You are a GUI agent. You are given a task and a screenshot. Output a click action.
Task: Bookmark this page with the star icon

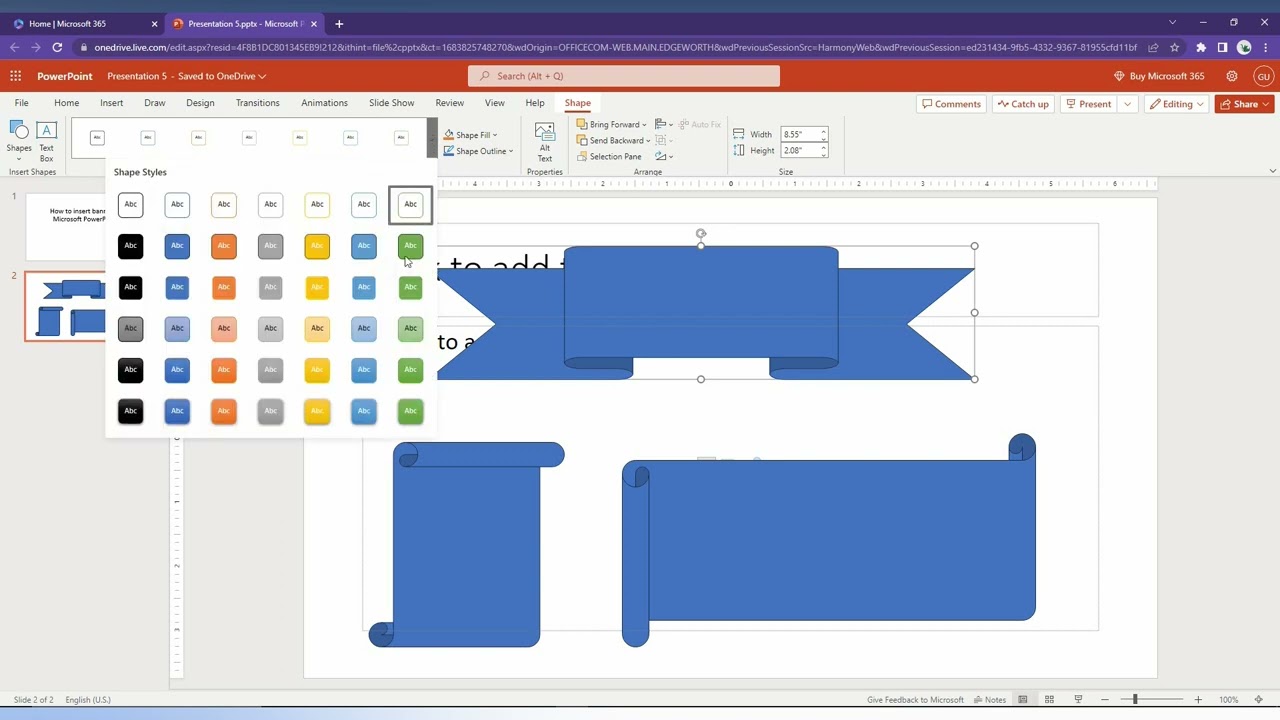pyautogui.click(x=1175, y=47)
